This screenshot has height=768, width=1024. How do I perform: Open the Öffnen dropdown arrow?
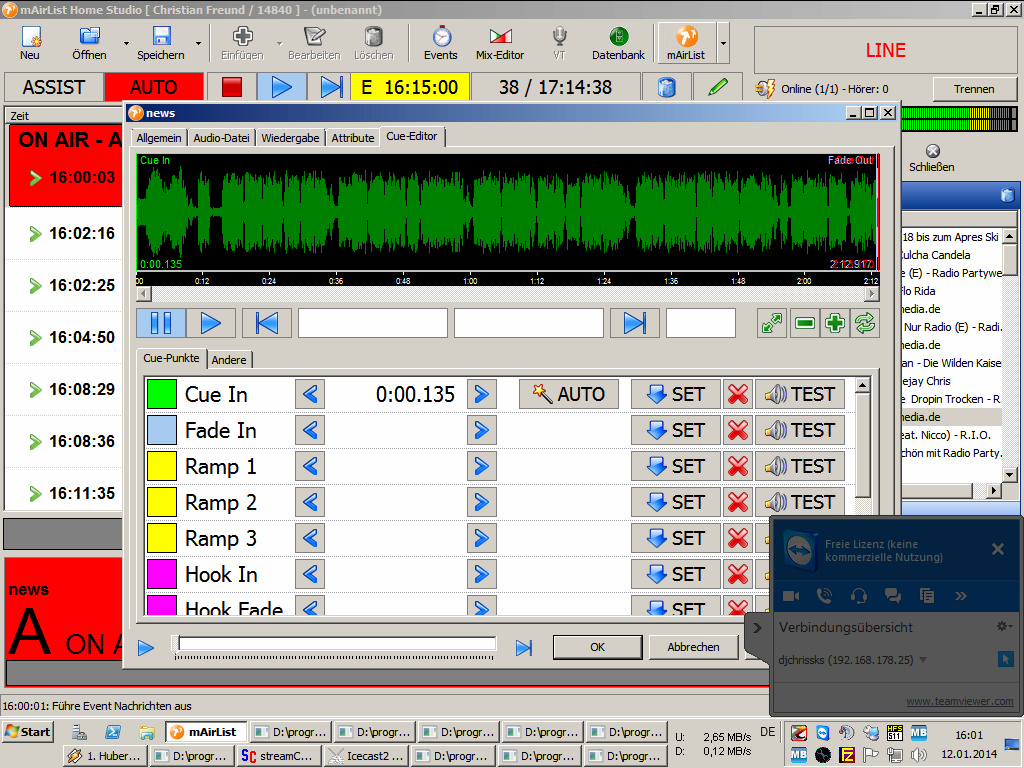pyautogui.click(x=126, y=44)
